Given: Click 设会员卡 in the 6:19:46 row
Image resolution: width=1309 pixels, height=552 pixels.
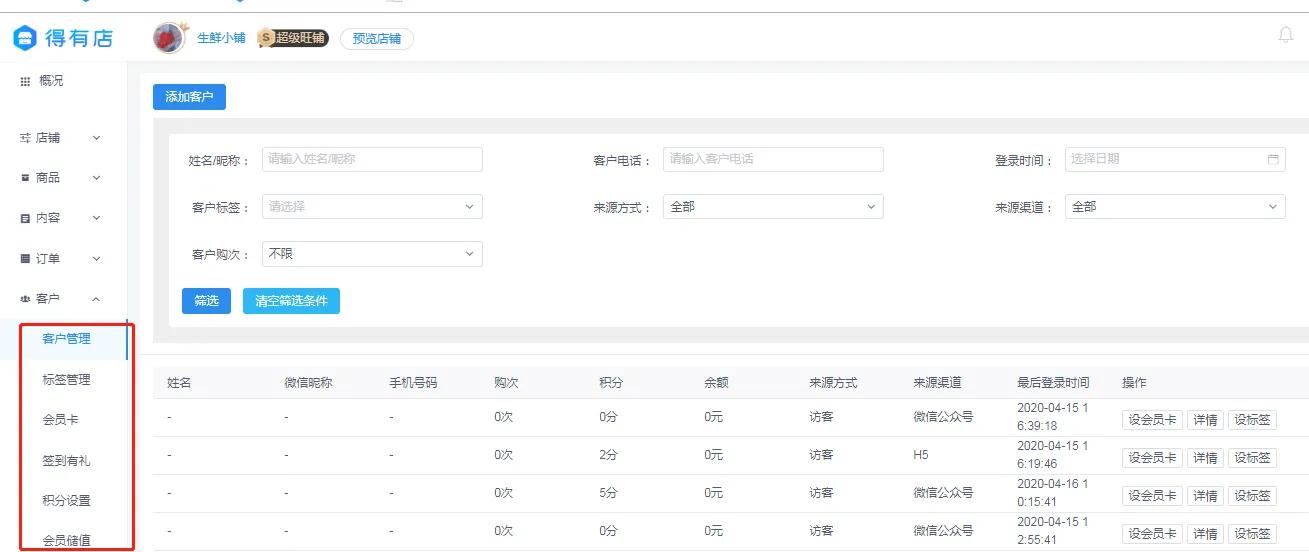Looking at the screenshot, I should [x=1152, y=458].
